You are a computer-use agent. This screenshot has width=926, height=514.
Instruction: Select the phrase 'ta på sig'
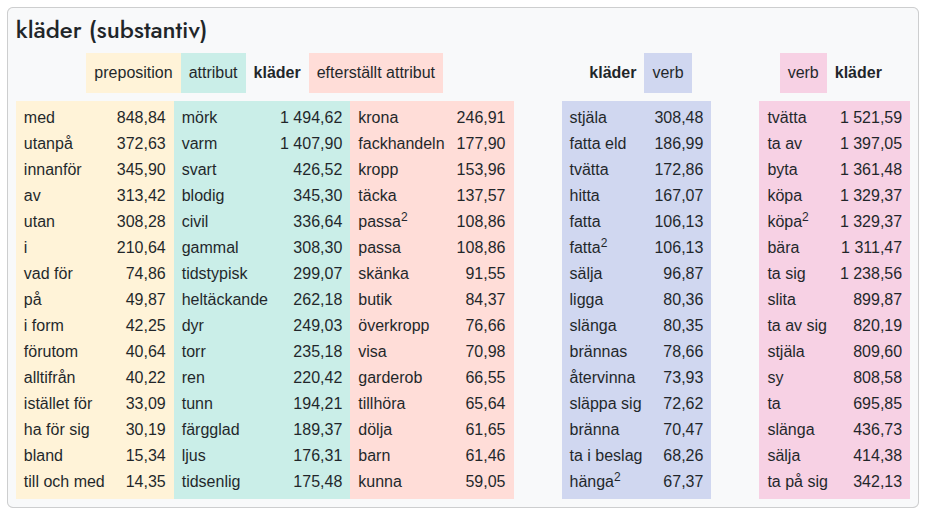[x=797, y=482]
